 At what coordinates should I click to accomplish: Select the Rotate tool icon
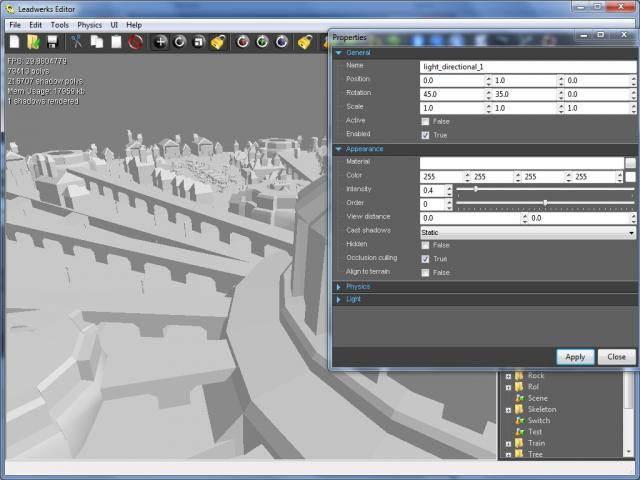180,42
